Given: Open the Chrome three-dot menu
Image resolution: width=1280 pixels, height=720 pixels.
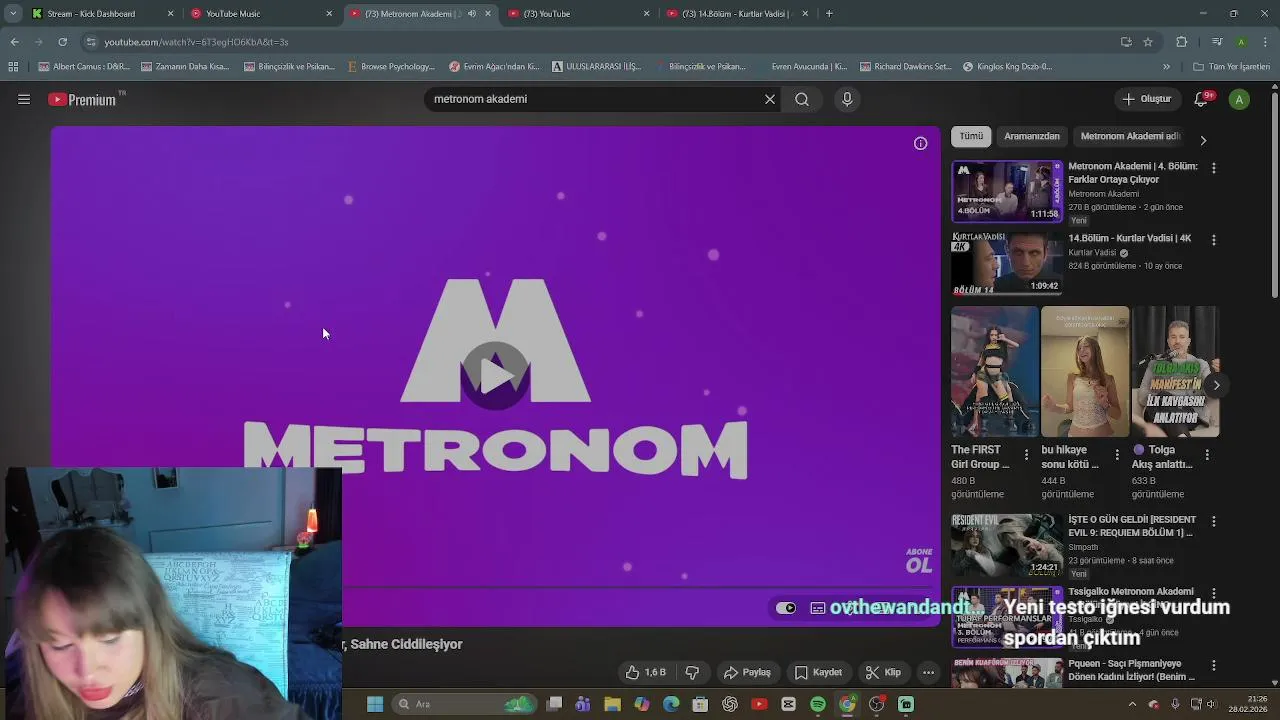Looking at the screenshot, I should [x=1265, y=42].
